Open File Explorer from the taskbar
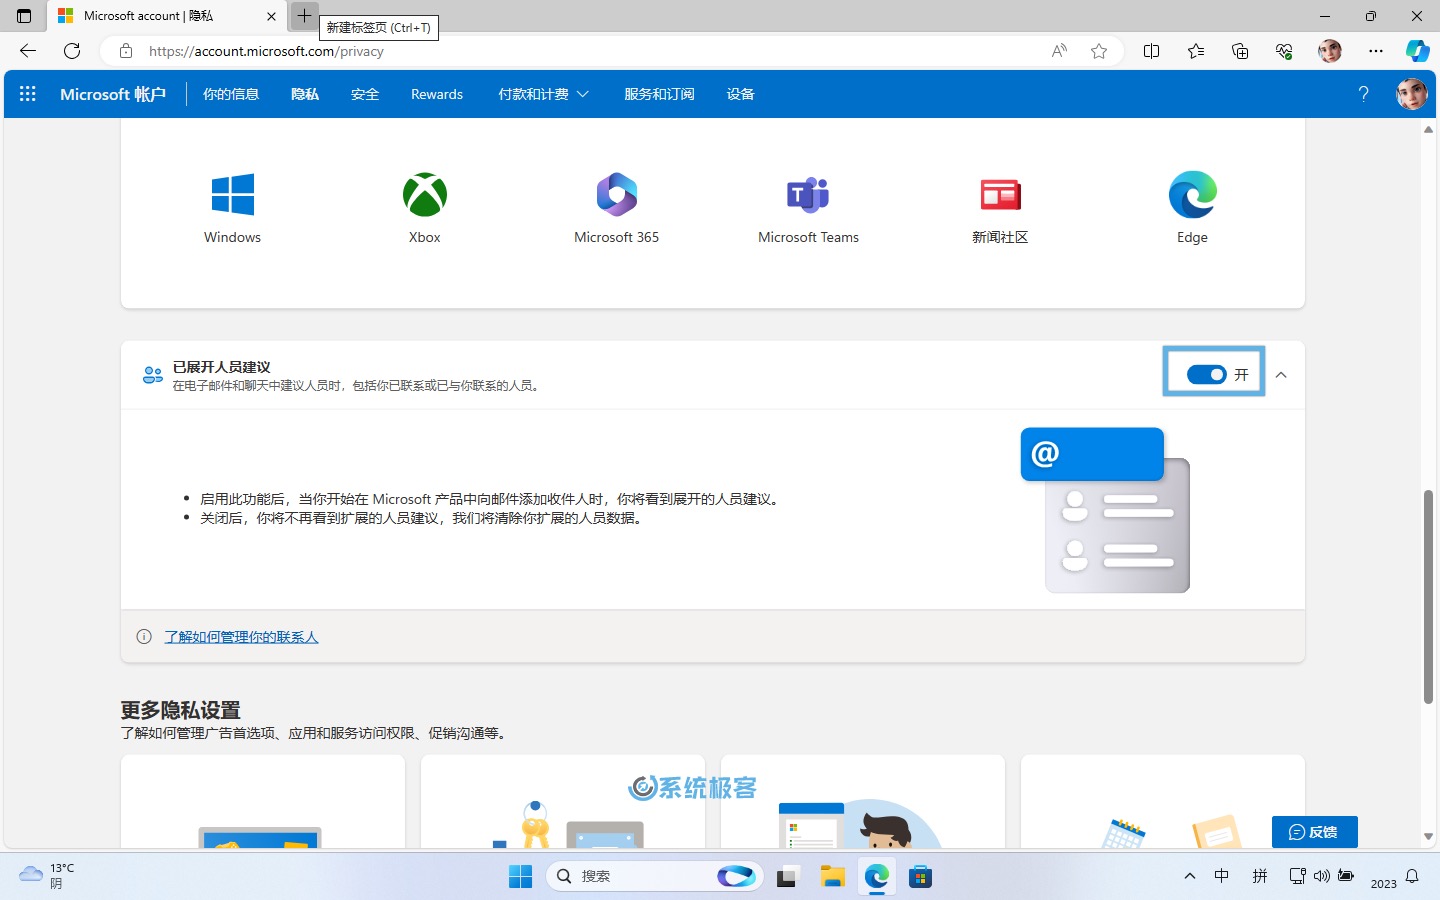 coord(833,876)
